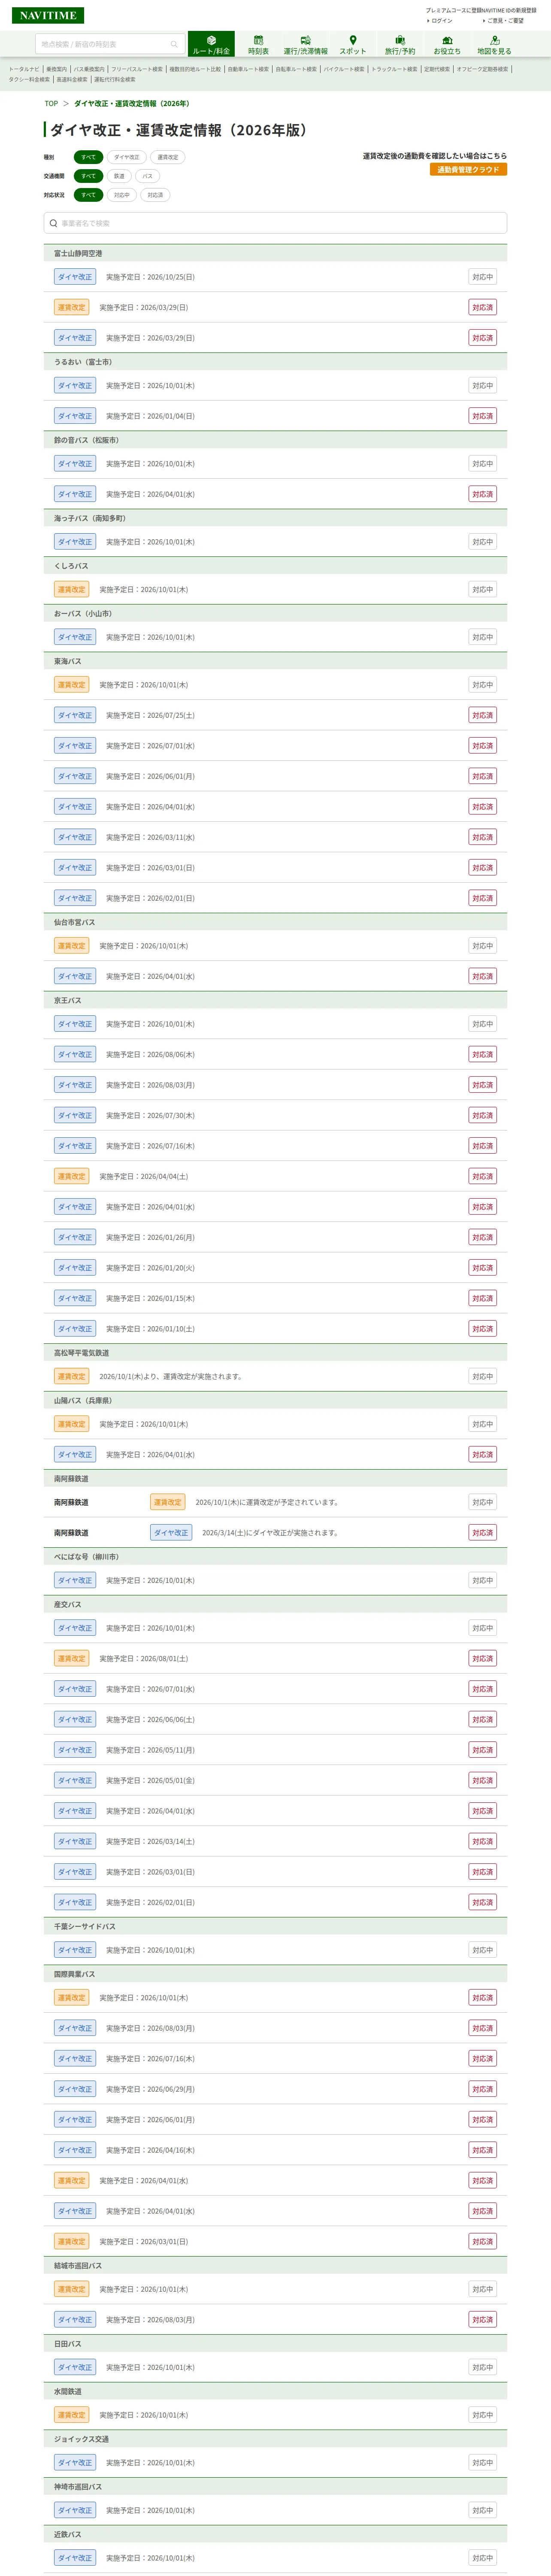Click the 東海バス 2026/03/11(水) row

tap(275, 837)
